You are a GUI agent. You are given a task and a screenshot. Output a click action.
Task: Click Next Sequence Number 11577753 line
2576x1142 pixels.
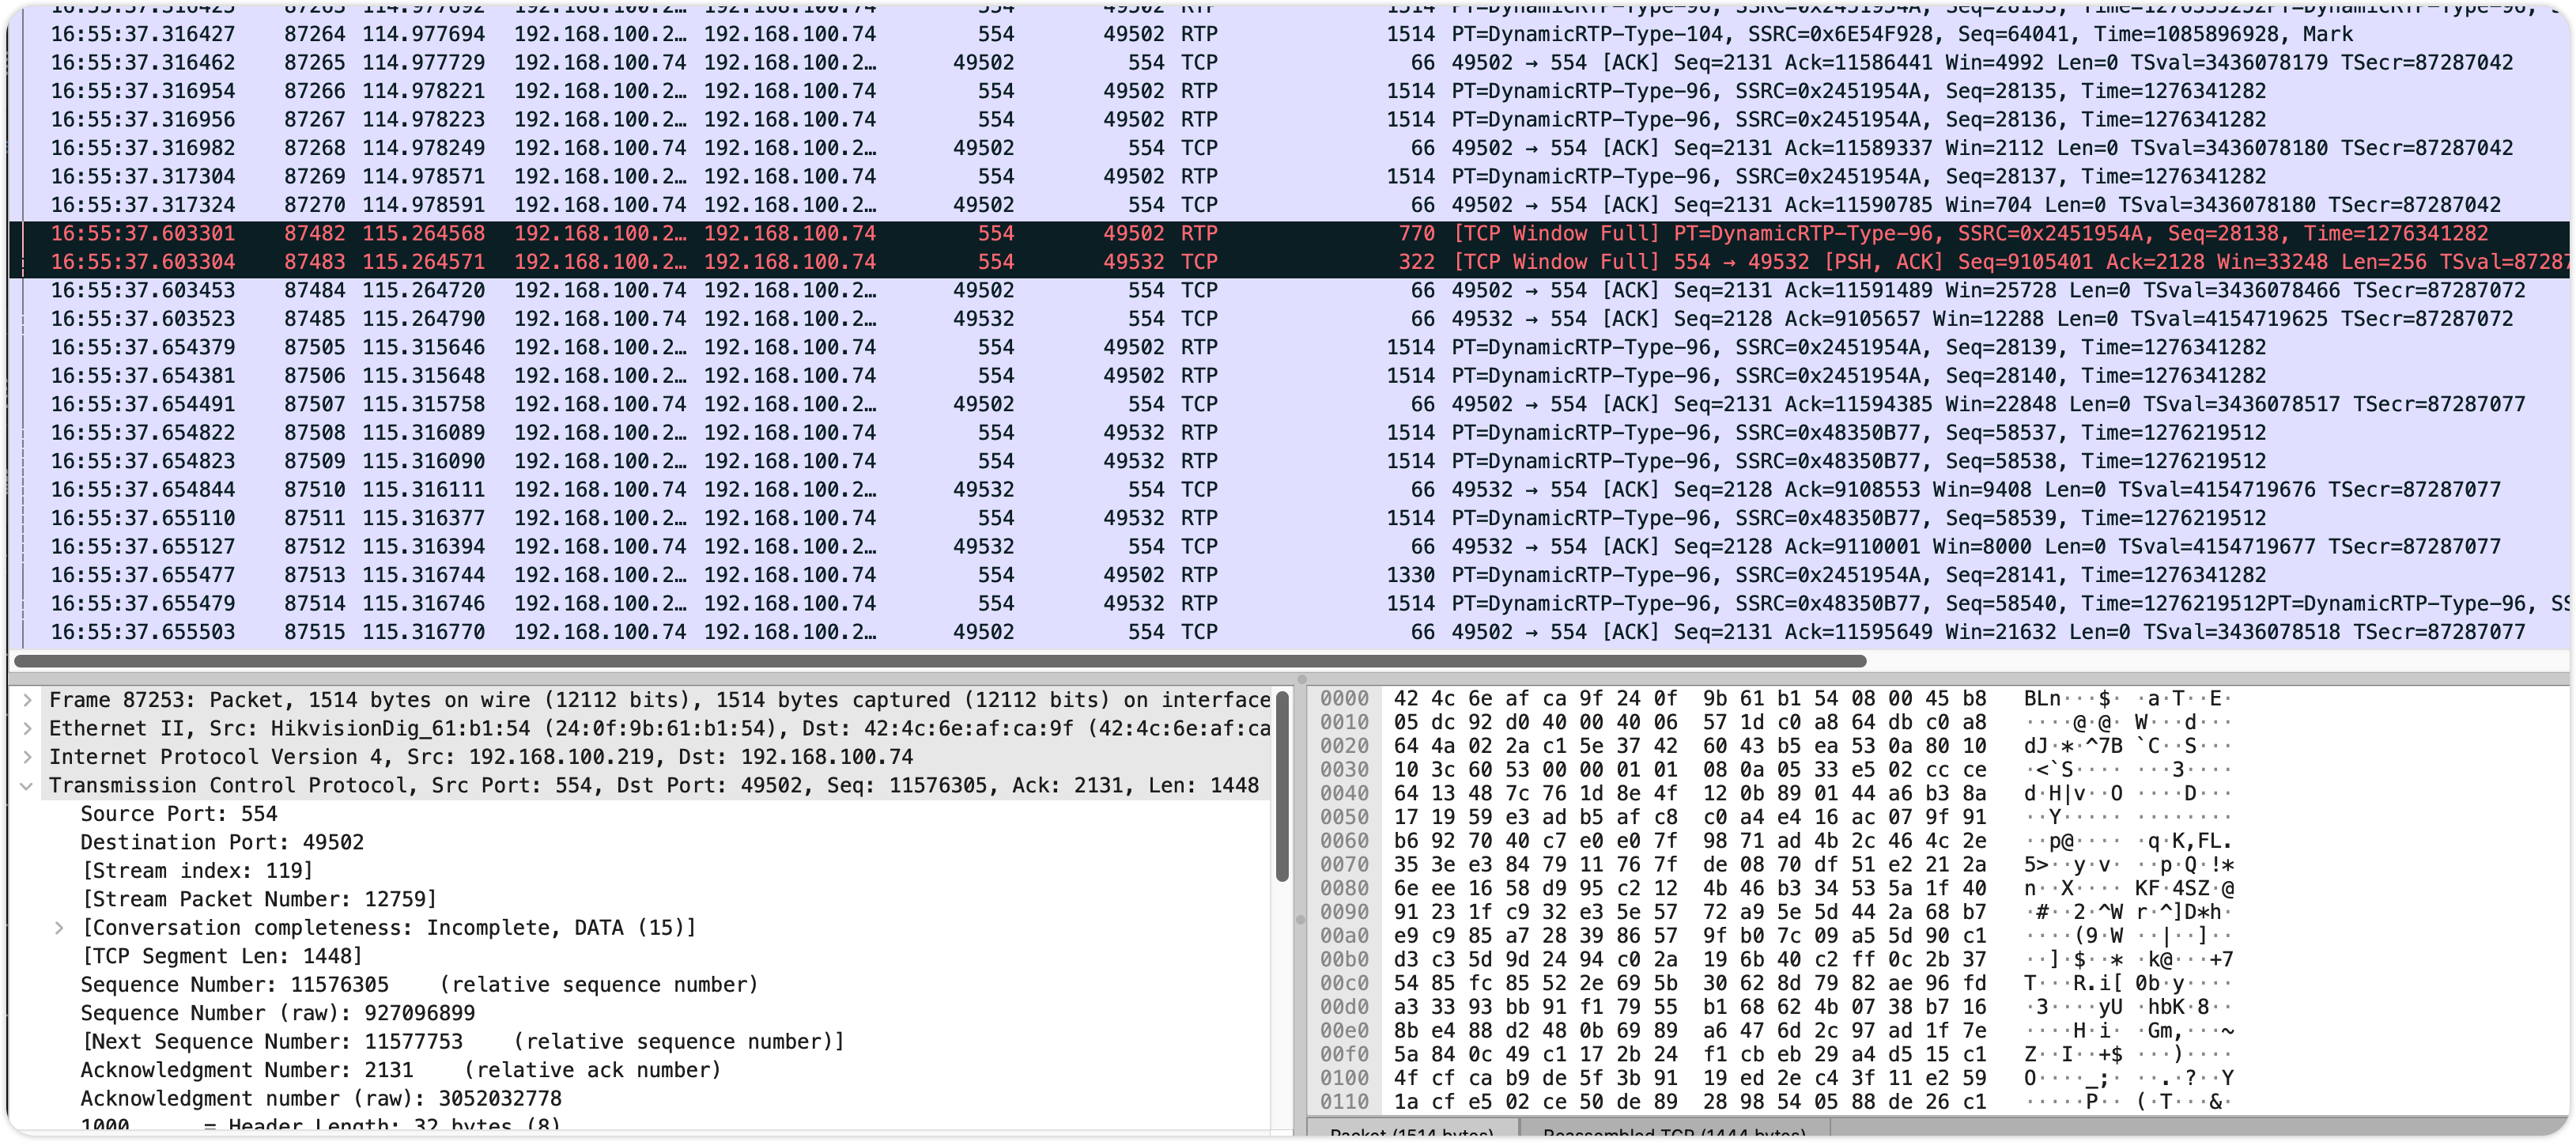[x=462, y=1042]
